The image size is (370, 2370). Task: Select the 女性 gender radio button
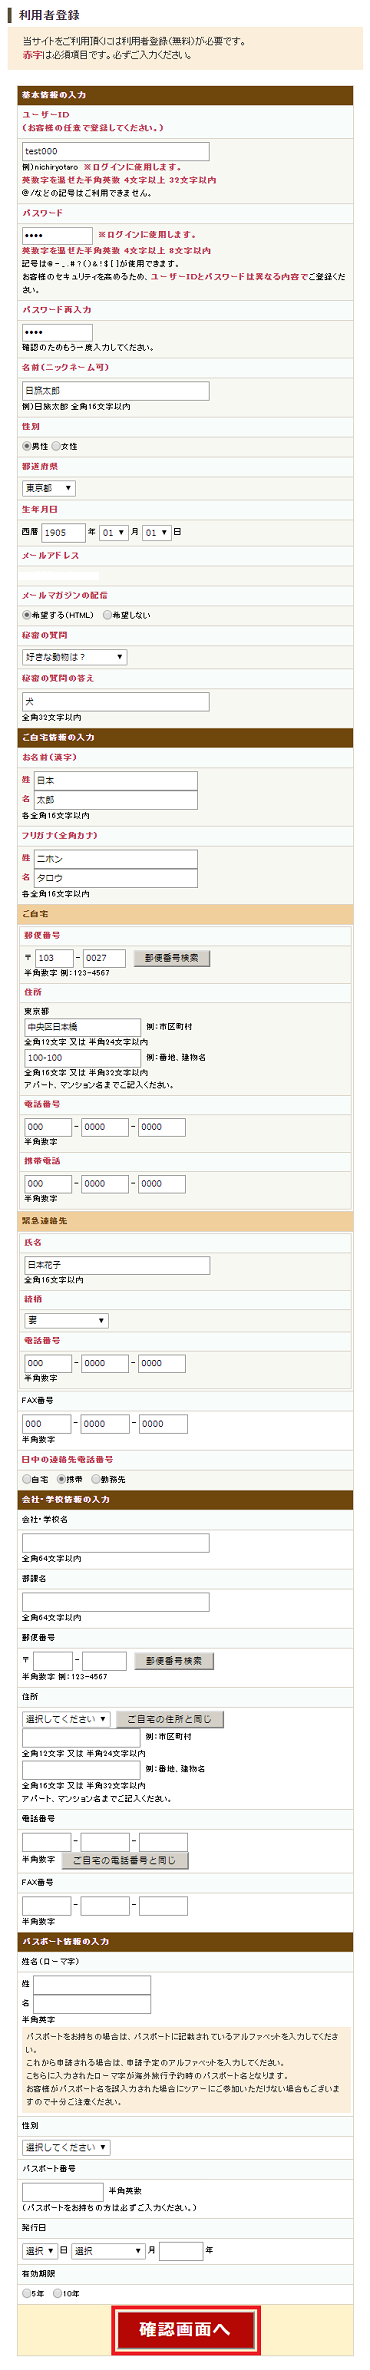click(56, 446)
